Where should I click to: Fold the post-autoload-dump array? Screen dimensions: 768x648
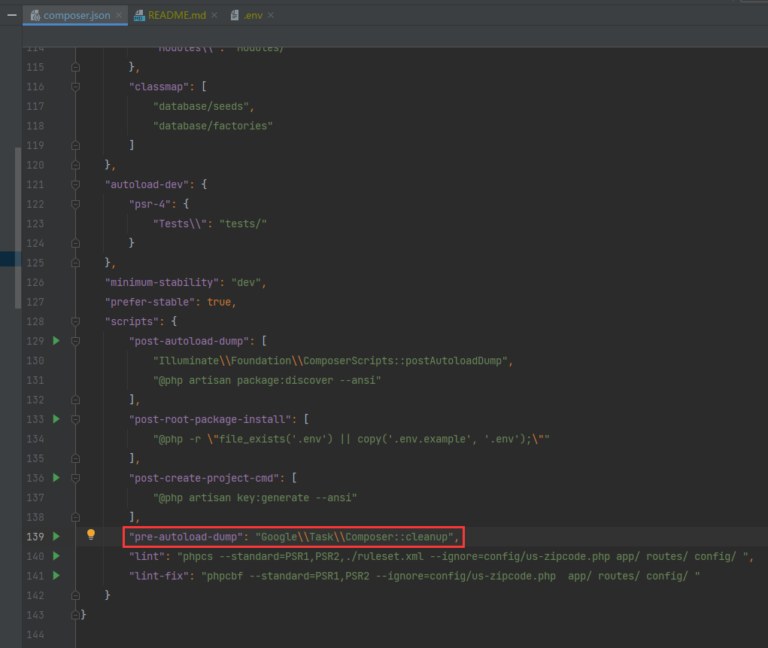[x=75, y=341]
